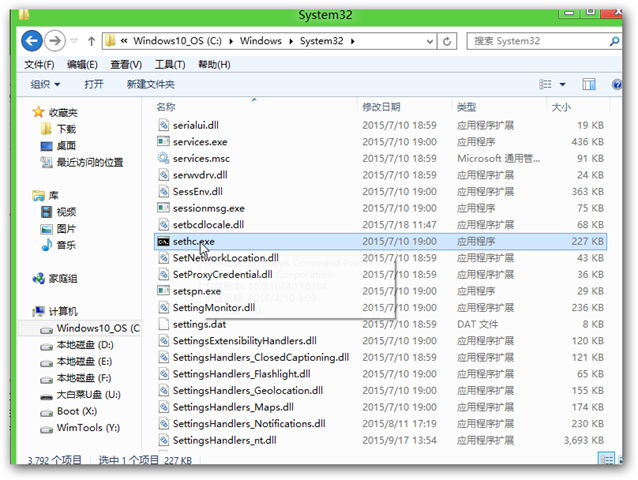Click the sethc.exe command prompt icon

click(x=163, y=242)
